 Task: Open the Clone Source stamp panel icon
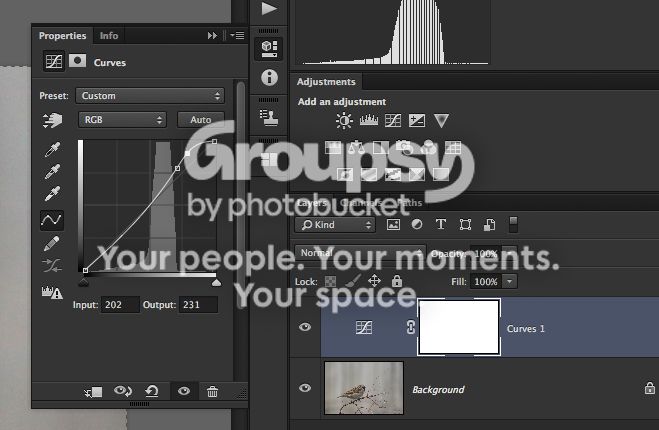point(269,118)
